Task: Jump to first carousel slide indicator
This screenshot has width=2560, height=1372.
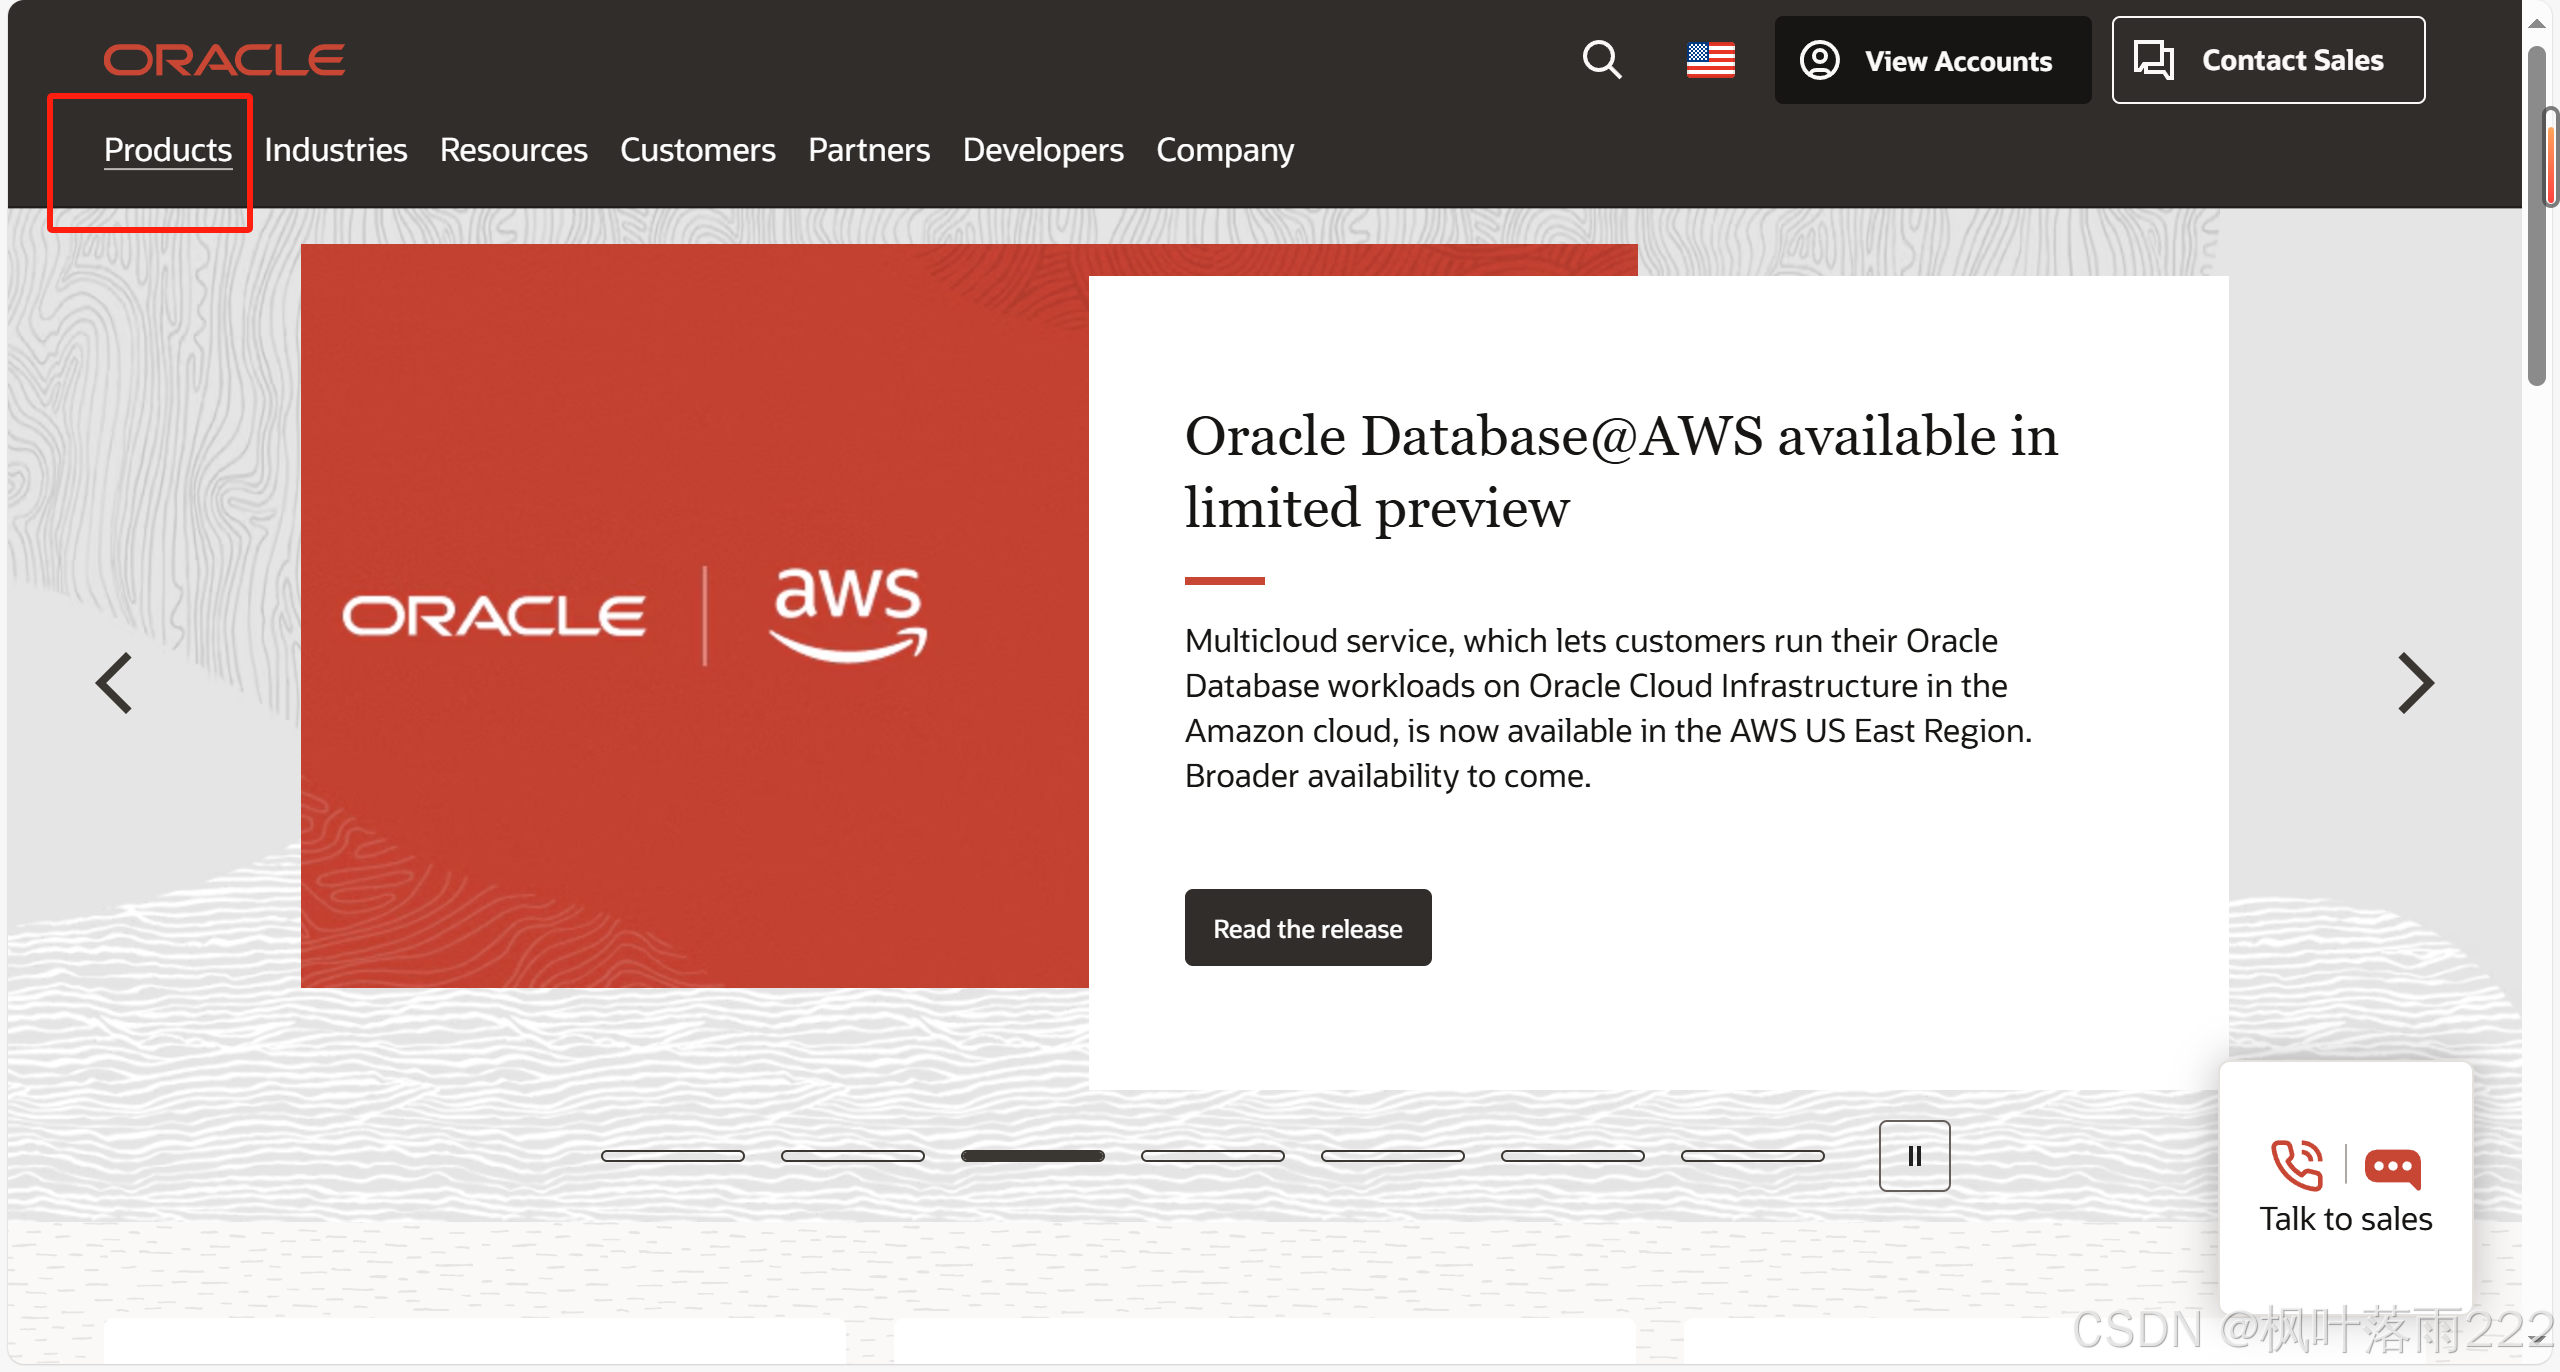Action: click(673, 1156)
